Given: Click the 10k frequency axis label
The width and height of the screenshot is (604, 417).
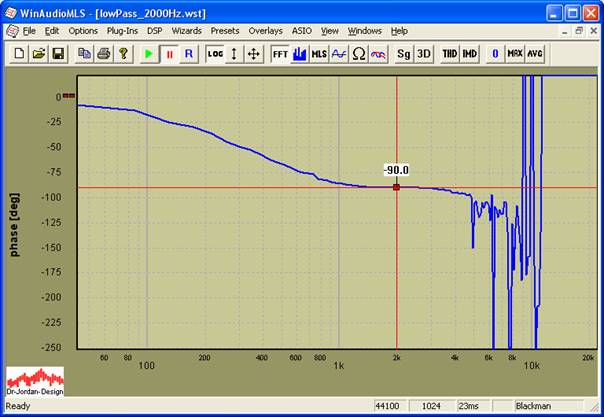Looking at the screenshot, I should [x=532, y=365].
